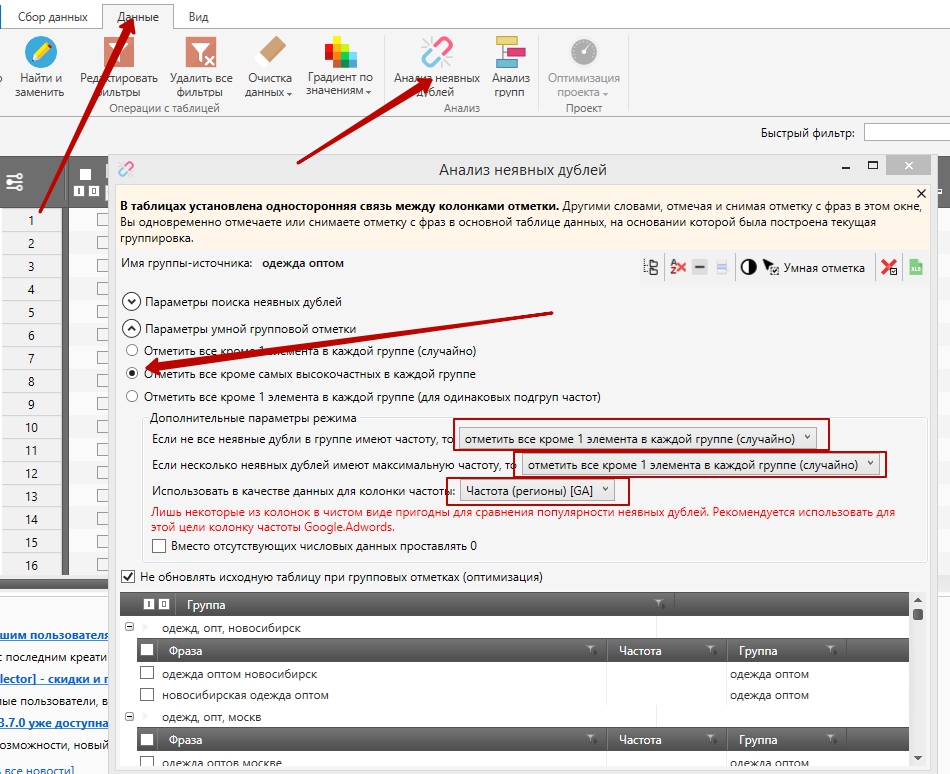950x774 pixels.
Task: Click the group name одежд, опт, москв
Action: coord(211,717)
